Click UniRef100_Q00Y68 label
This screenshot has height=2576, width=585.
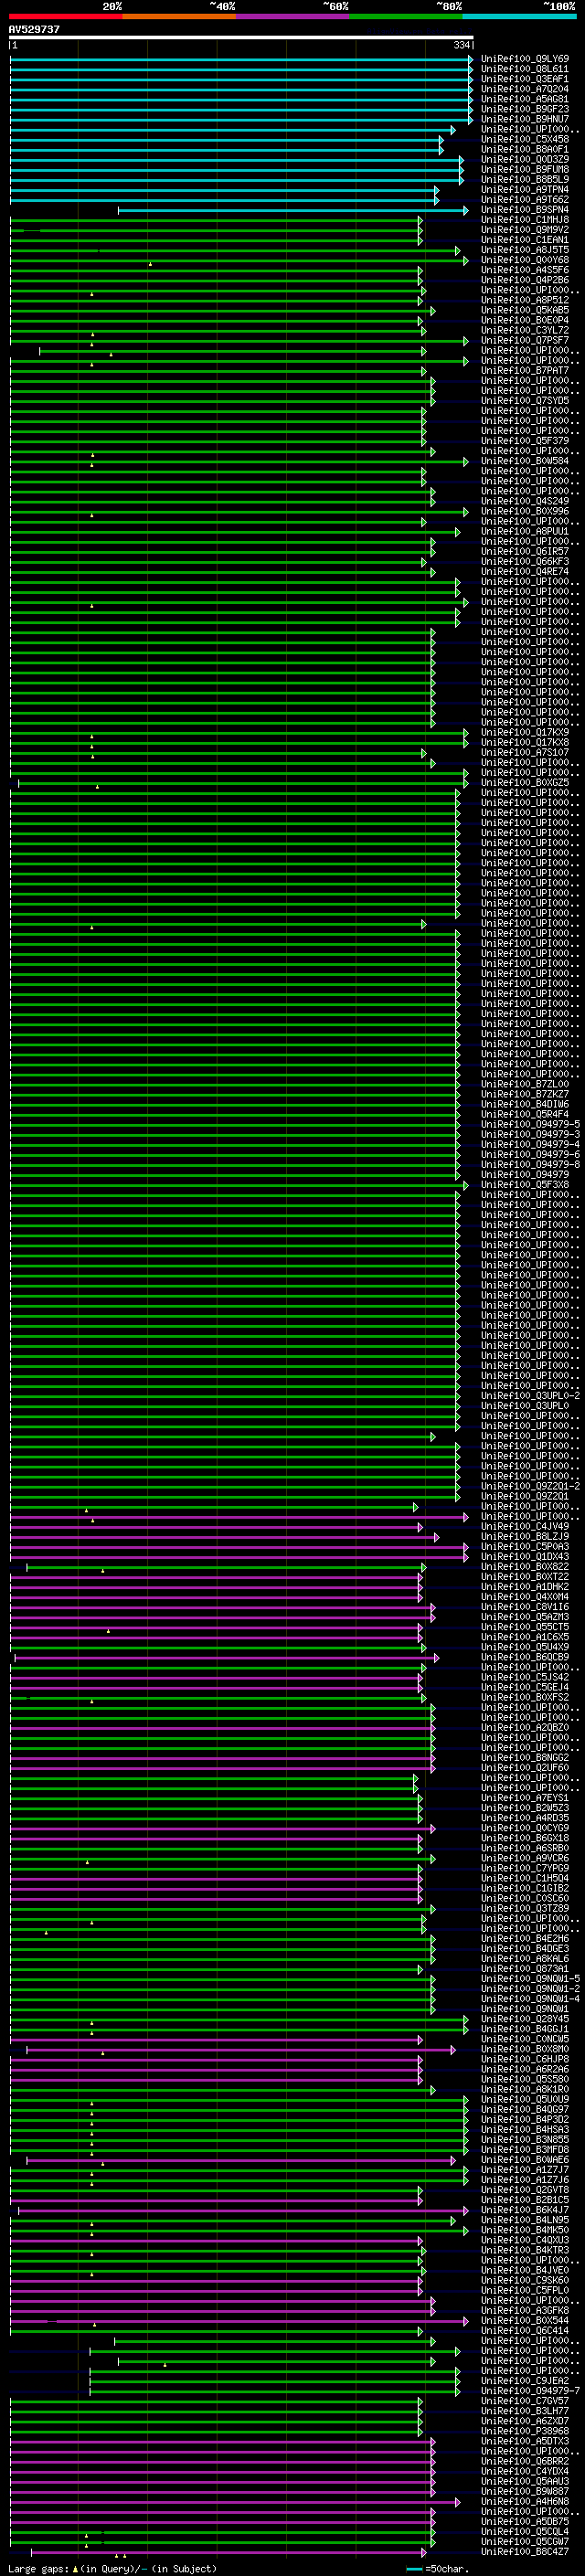525,260
